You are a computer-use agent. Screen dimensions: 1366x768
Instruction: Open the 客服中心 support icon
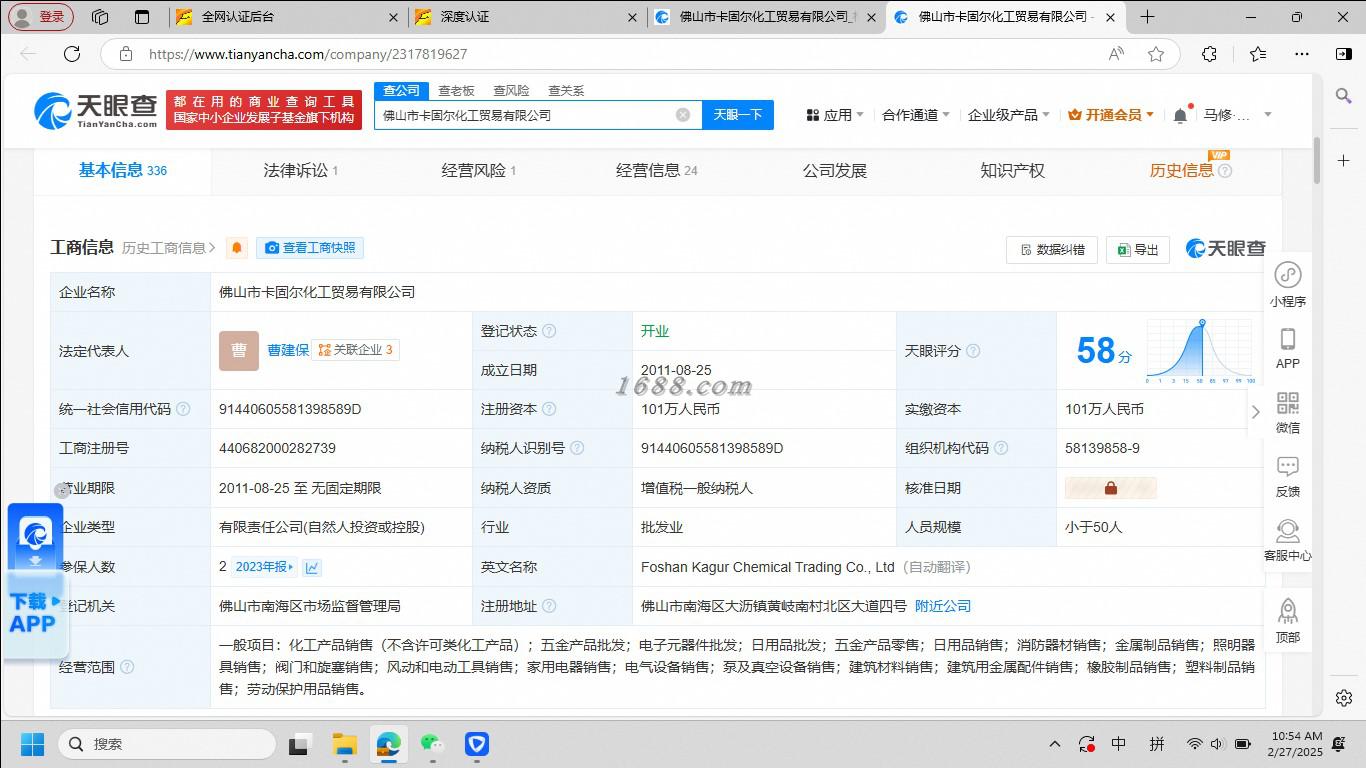coord(1288,531)
